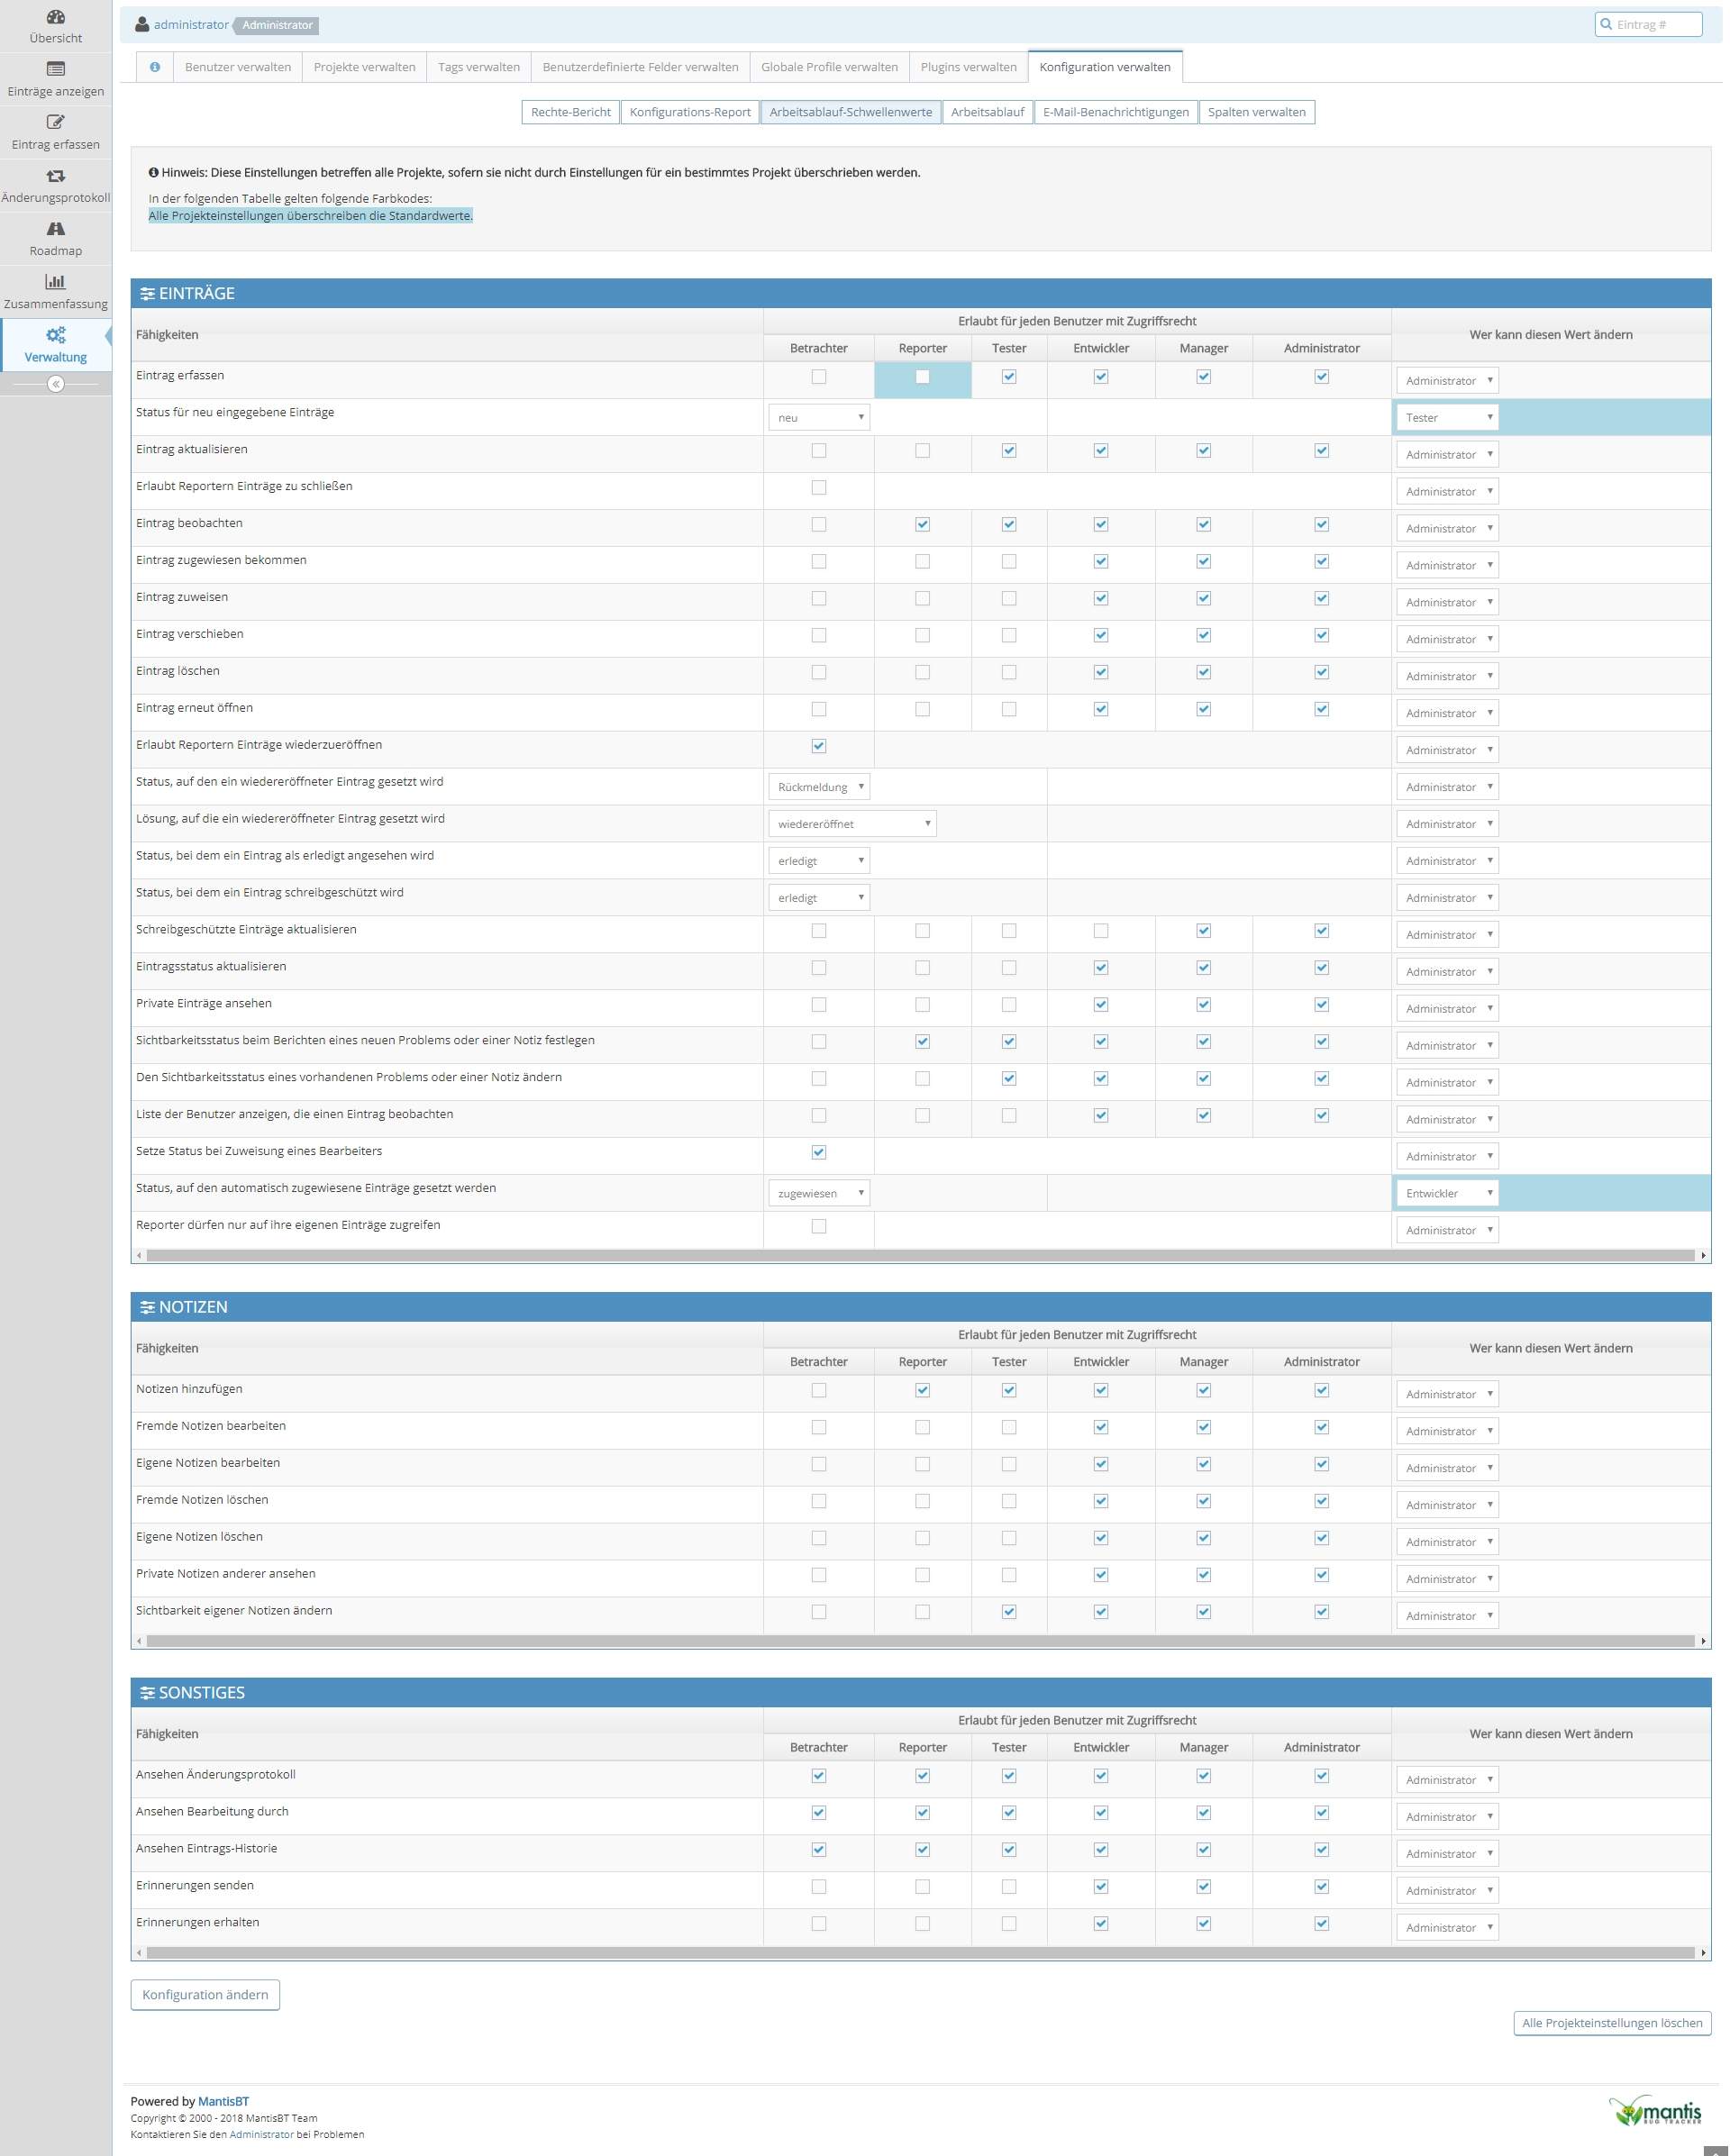The width and height of the screenshot is (1730, 2156).
Task: Open the 'neu' status dropdown
Action: point(819,418)
